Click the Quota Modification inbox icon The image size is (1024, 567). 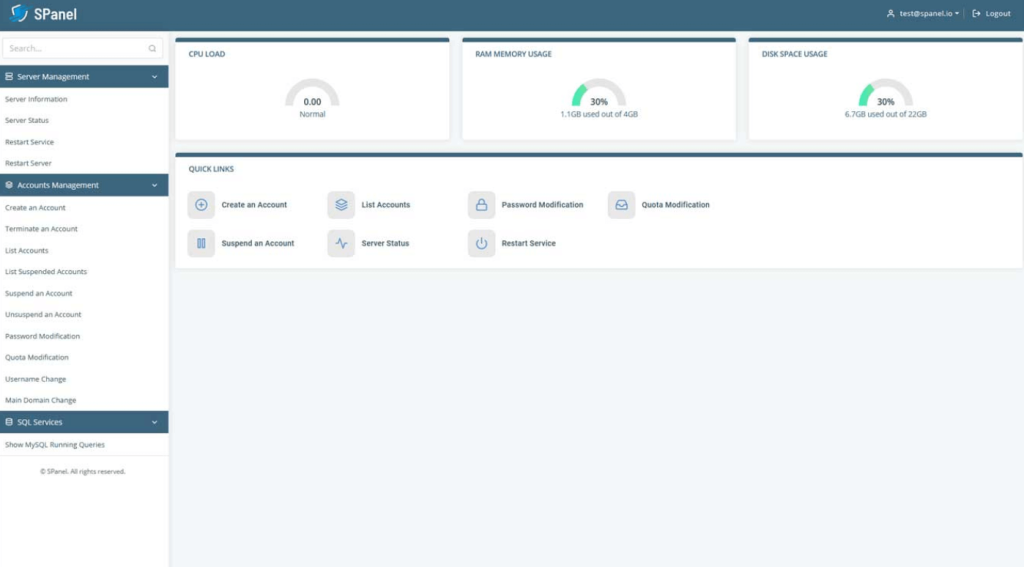[621, 204]
